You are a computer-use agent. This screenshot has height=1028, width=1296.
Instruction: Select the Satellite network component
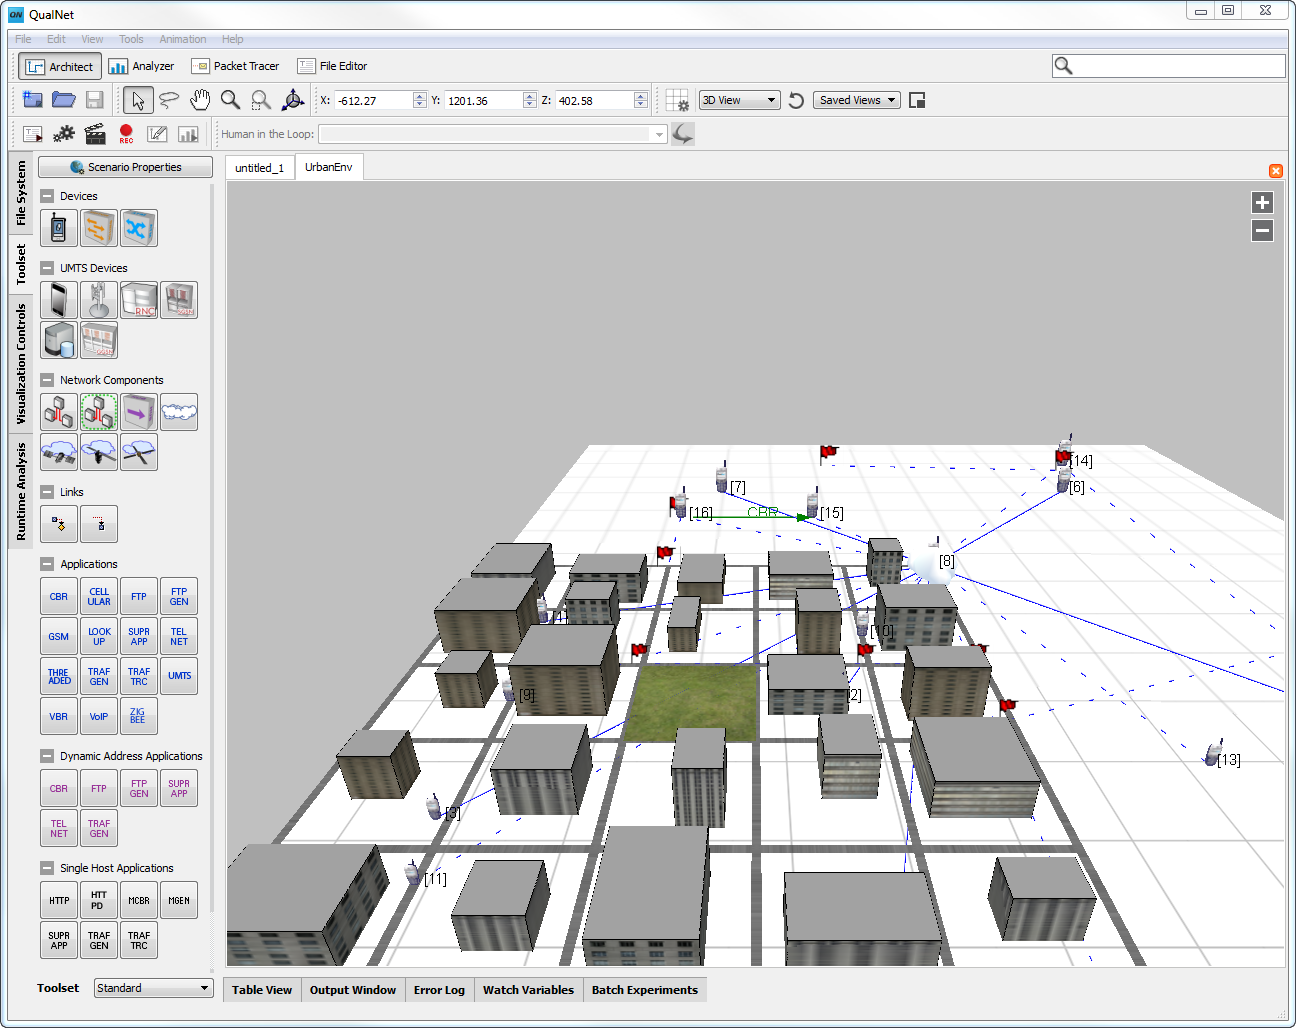click(59, 452)
